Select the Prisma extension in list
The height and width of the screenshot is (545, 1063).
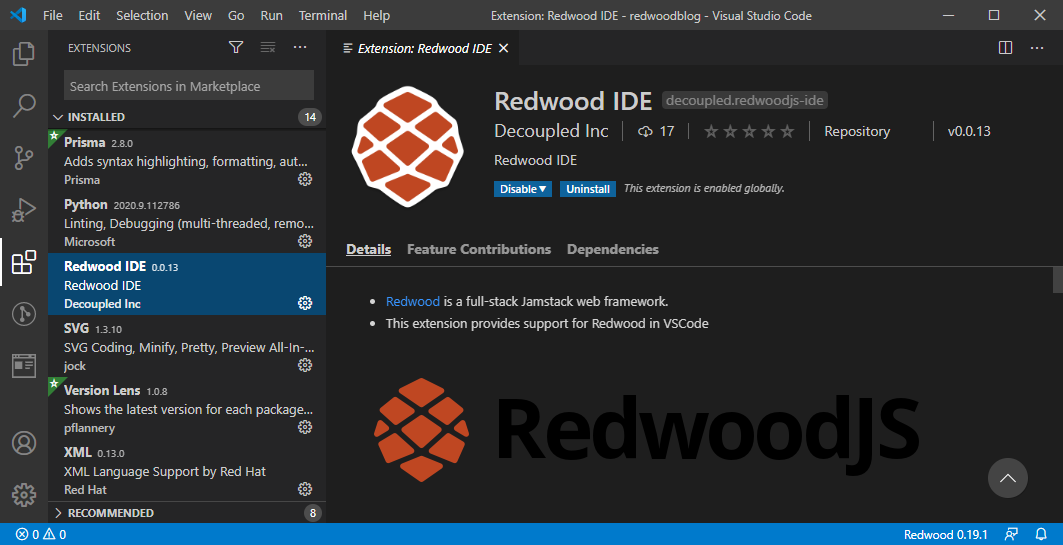pos(187,160)
